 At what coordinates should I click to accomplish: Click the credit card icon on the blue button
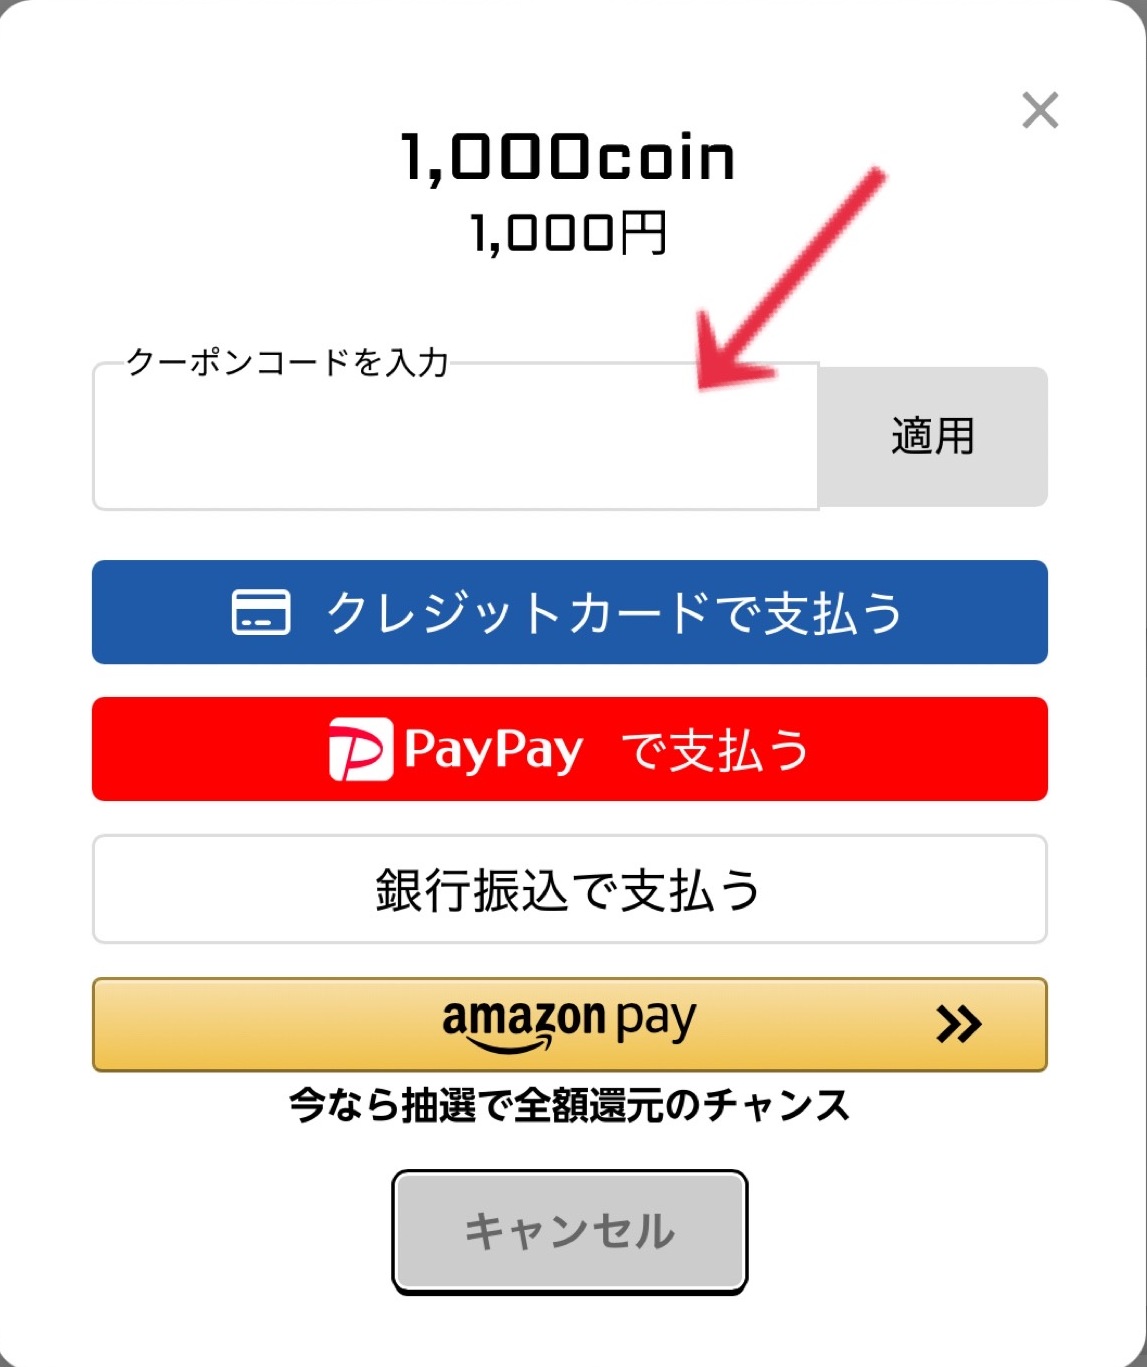click(261, 612)
